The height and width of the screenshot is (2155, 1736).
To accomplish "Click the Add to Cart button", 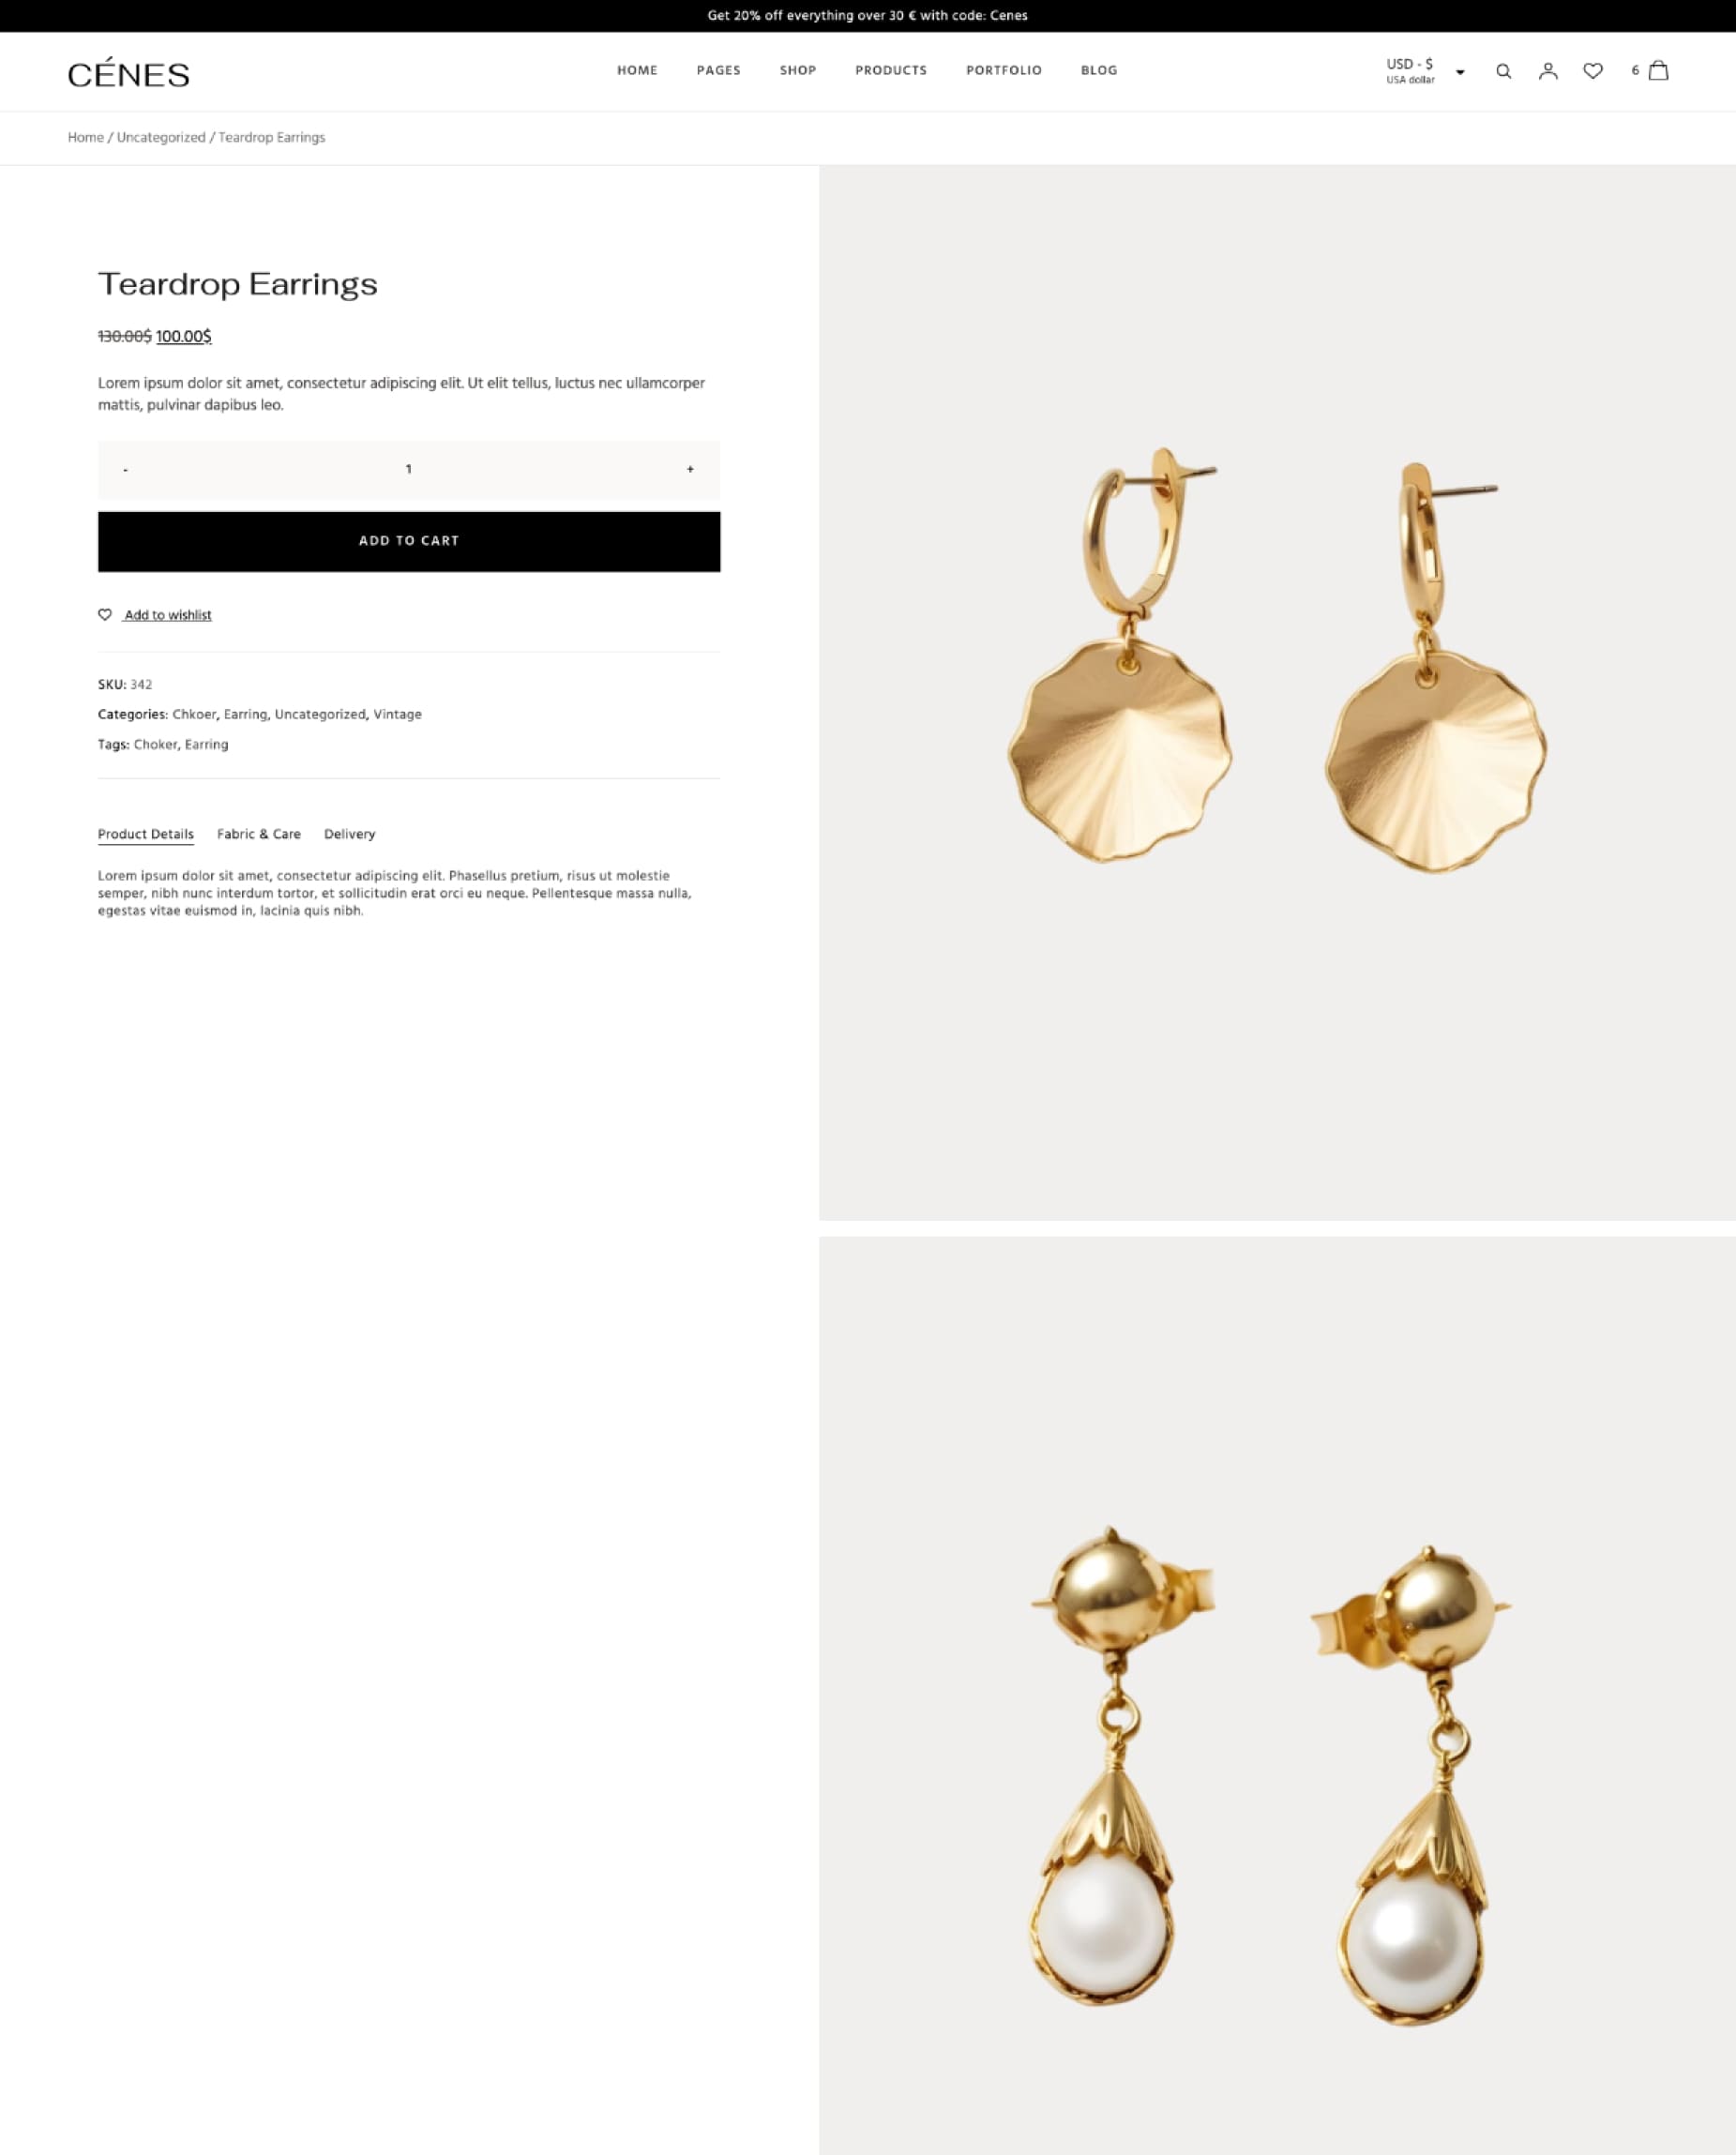I will 409,541.
